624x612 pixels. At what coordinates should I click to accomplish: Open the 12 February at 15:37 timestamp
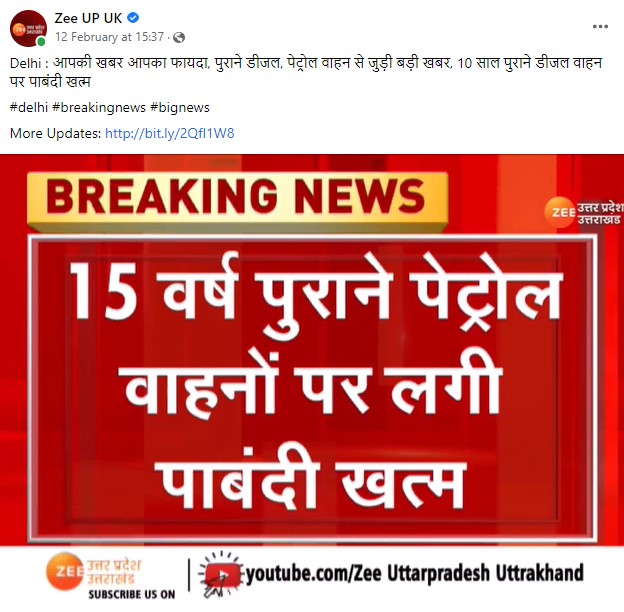pyautogui.click(x=109, y=37)
